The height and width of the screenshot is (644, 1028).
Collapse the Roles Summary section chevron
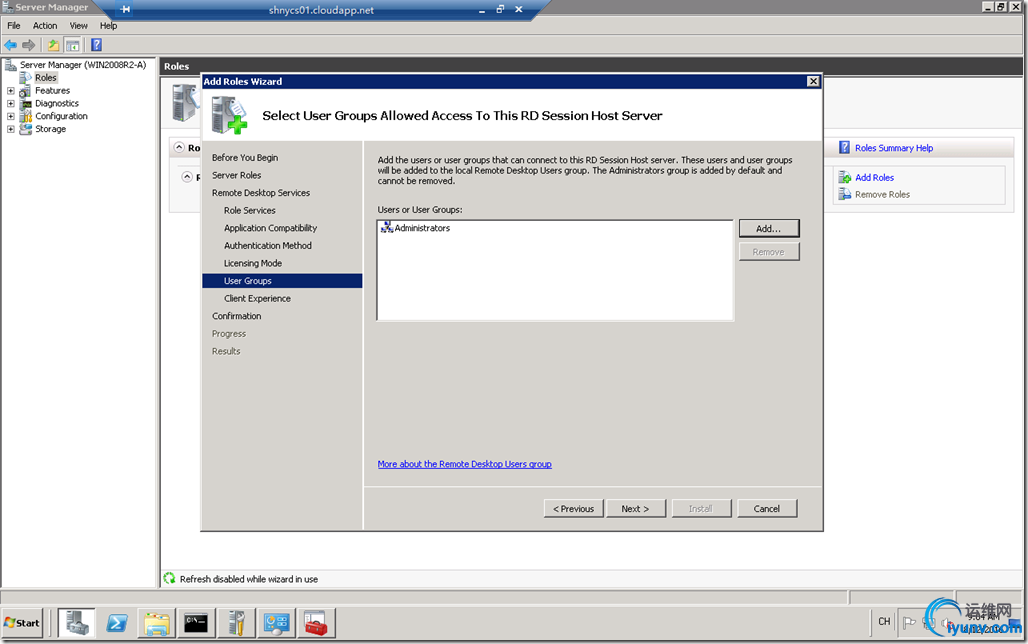[x=179, y=148]
